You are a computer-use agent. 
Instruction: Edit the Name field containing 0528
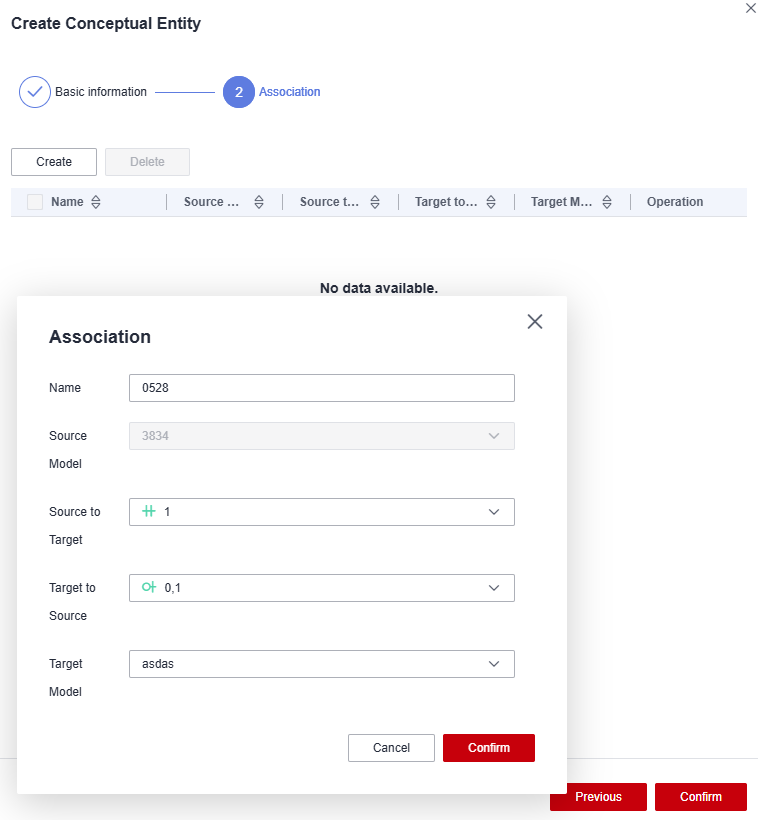click(322, 388)
